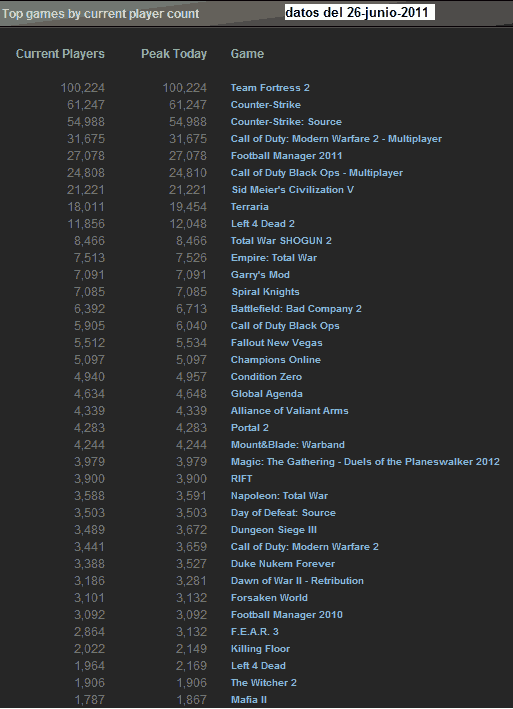Open the Left 4 Dead 2 link
513x709 pixels.
[x=263, y=224]
